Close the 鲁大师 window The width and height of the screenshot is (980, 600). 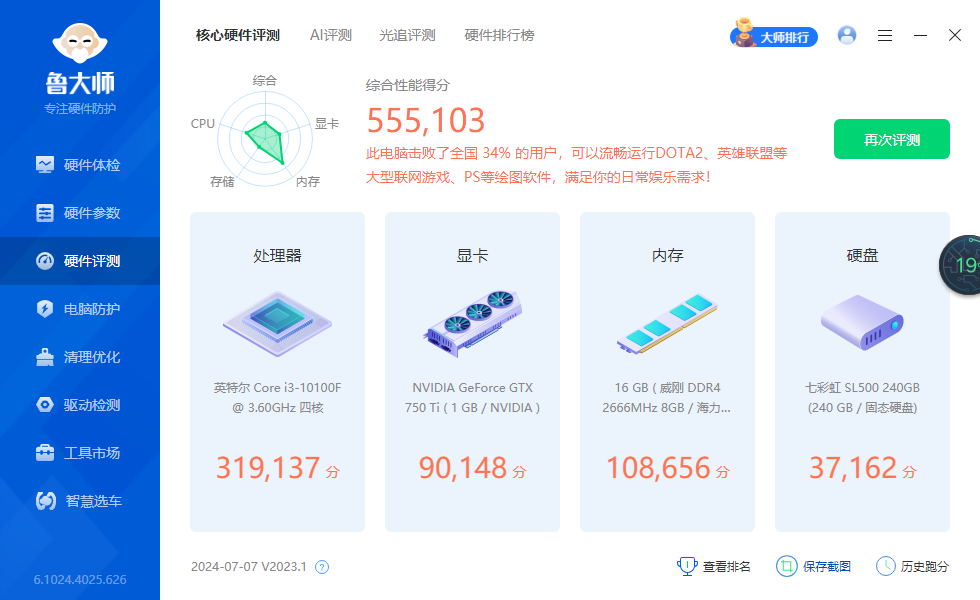[x=954, y=35]
